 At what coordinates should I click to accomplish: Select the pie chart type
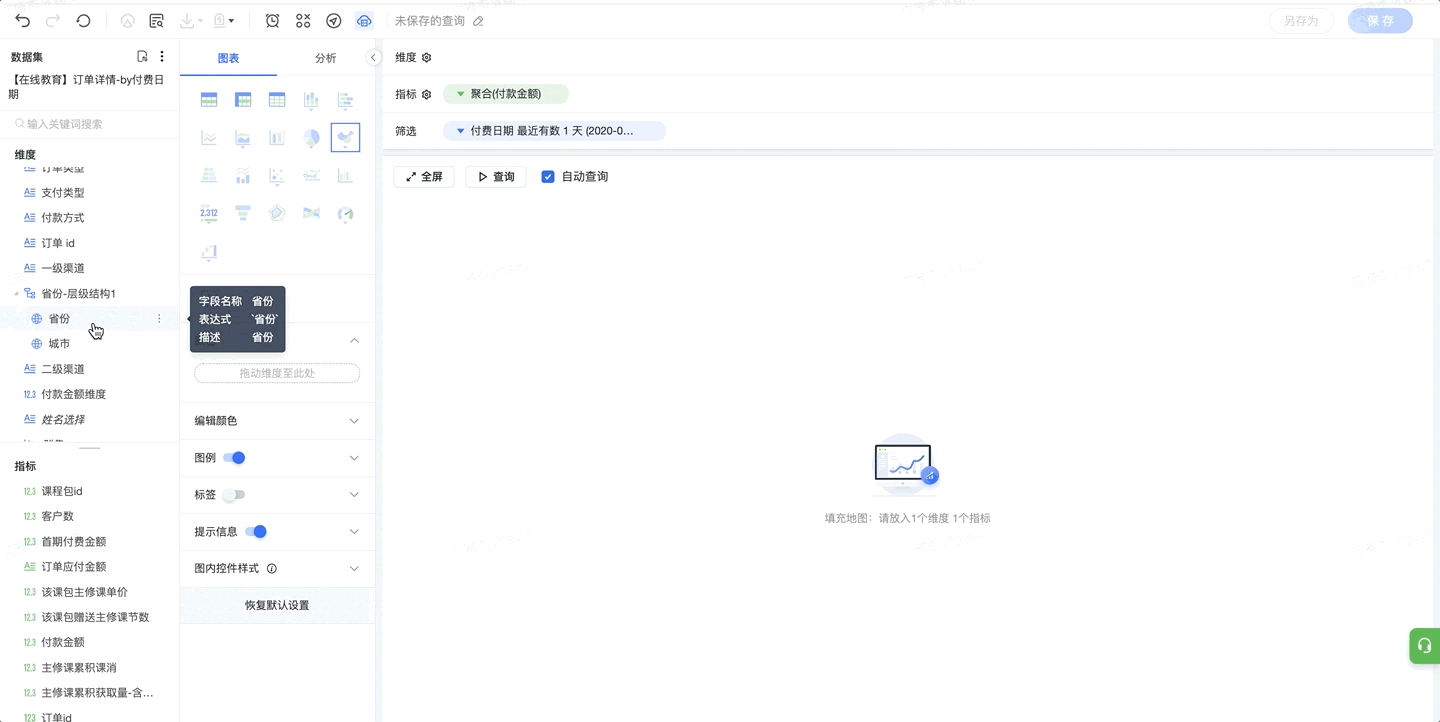(311, 138)
